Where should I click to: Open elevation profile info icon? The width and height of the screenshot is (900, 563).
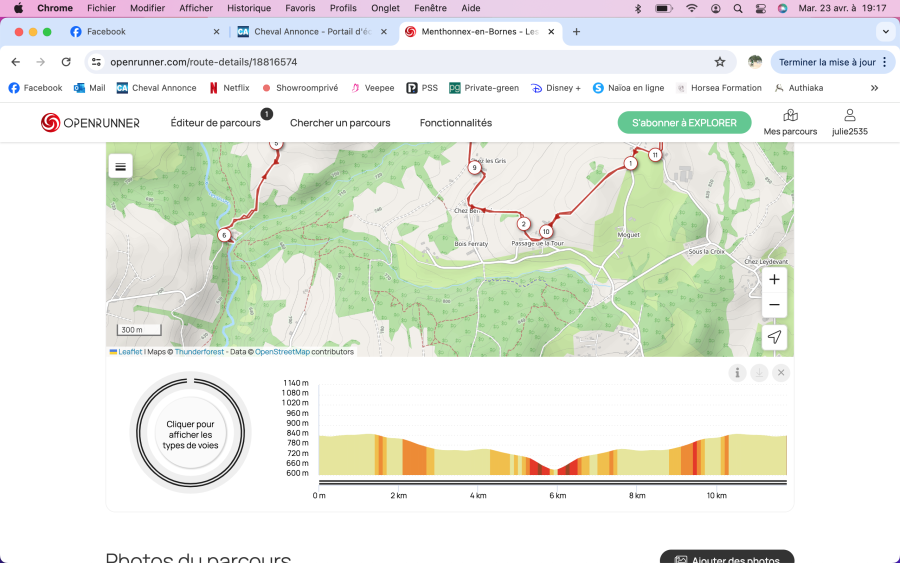pos(738,373)
